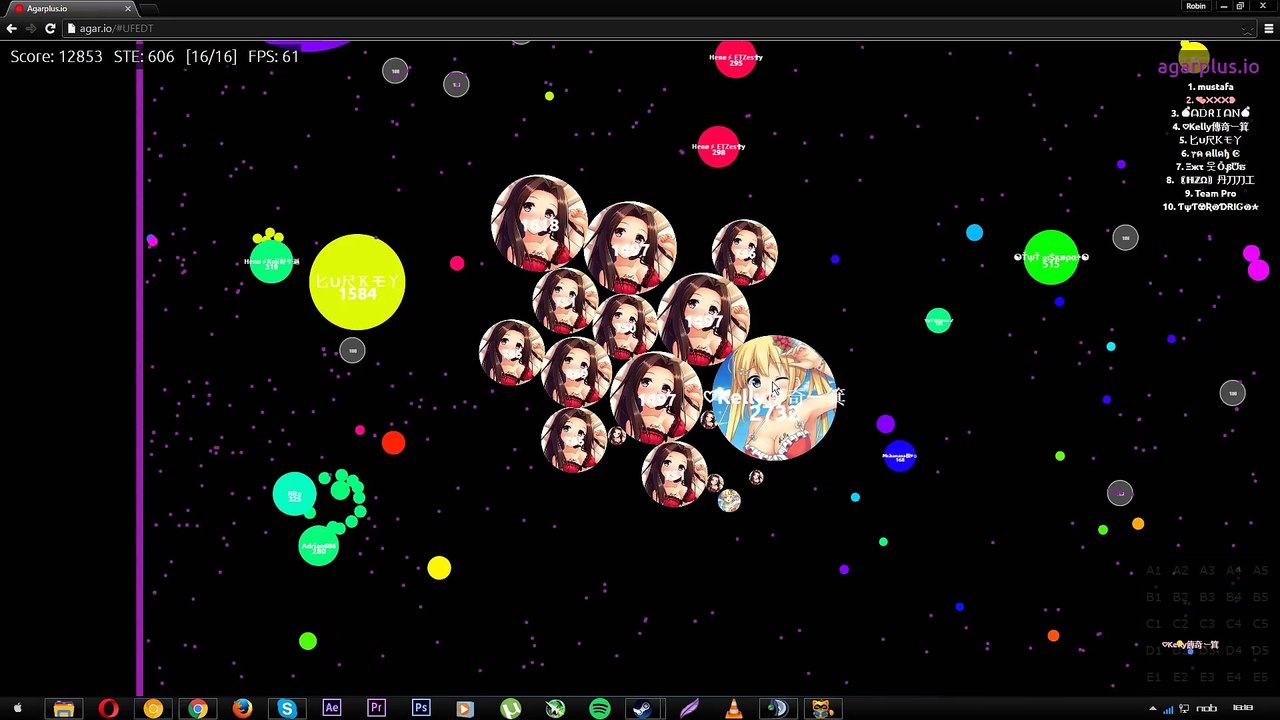Open the Apple-logo start button
Screen dimensions: 1280x720
click(17, 709)
